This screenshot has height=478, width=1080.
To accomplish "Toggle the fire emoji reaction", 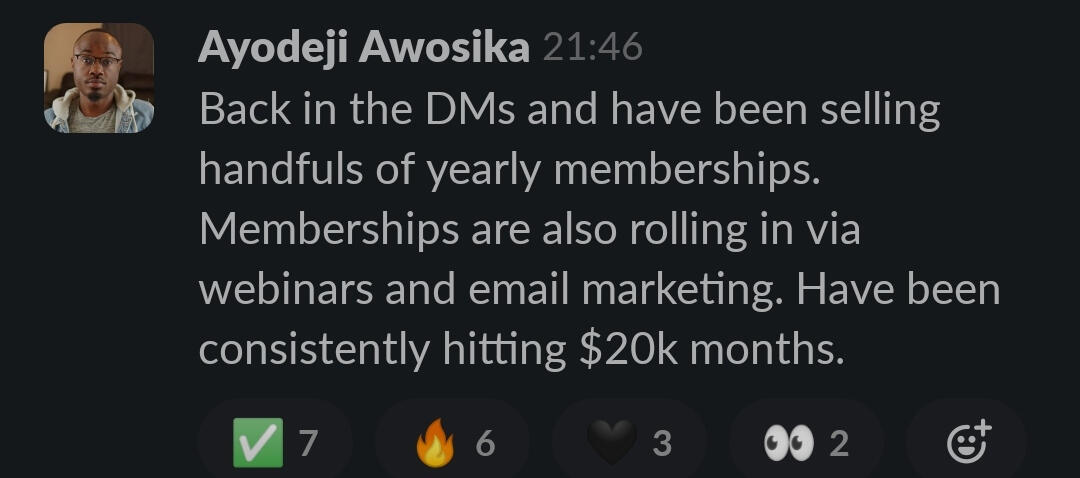I will (452, 441).
